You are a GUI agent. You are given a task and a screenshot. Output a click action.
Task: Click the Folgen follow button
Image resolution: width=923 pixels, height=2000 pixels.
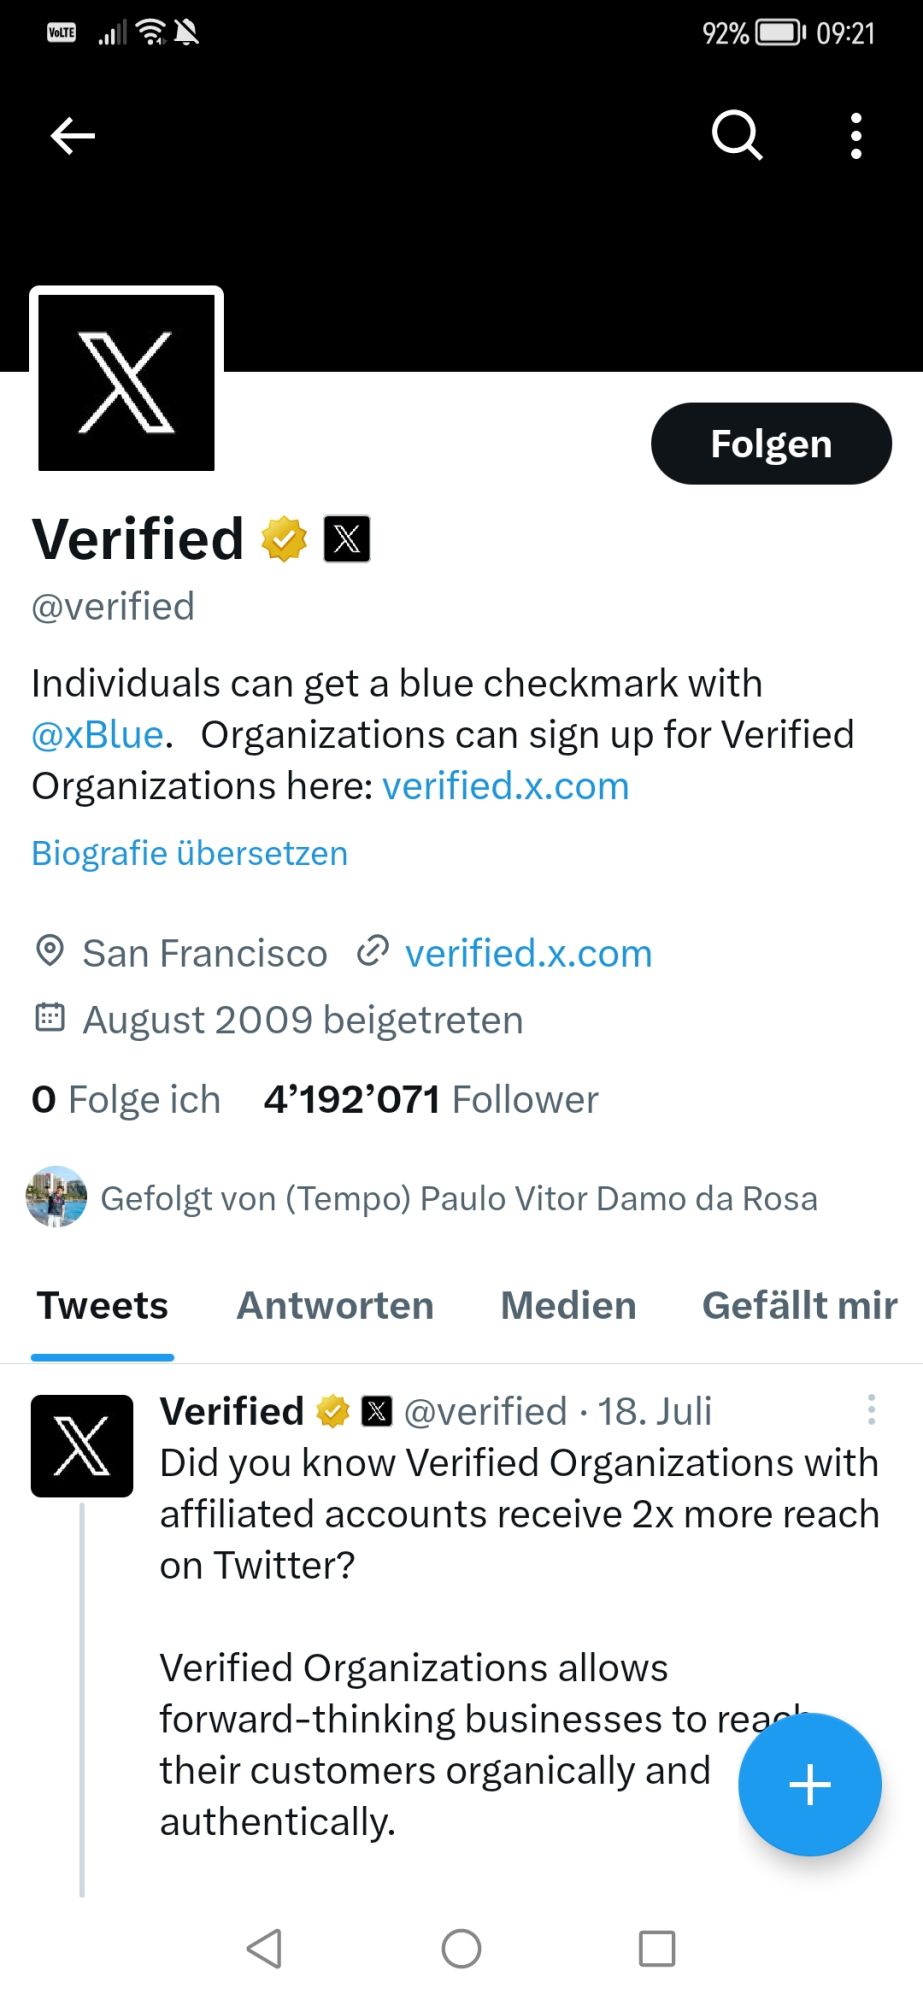(x=771, y=444)
